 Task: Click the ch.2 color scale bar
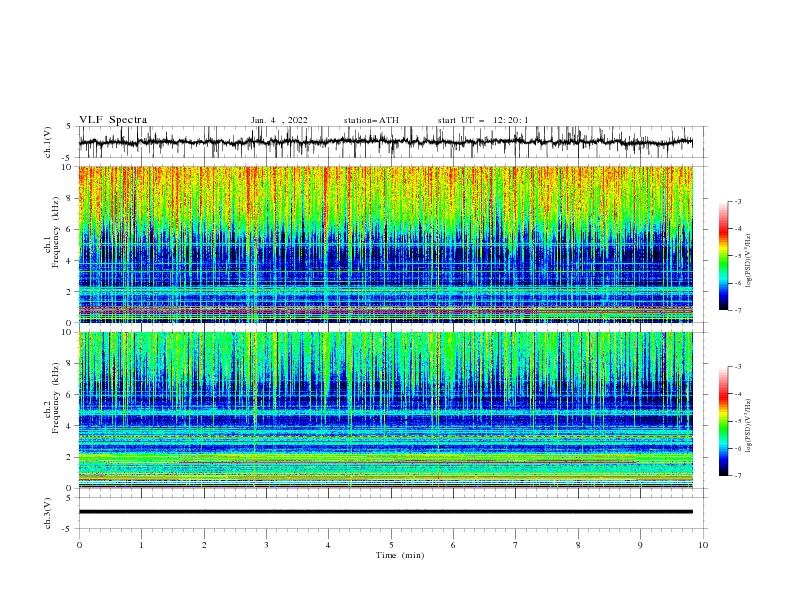(723, 421)
